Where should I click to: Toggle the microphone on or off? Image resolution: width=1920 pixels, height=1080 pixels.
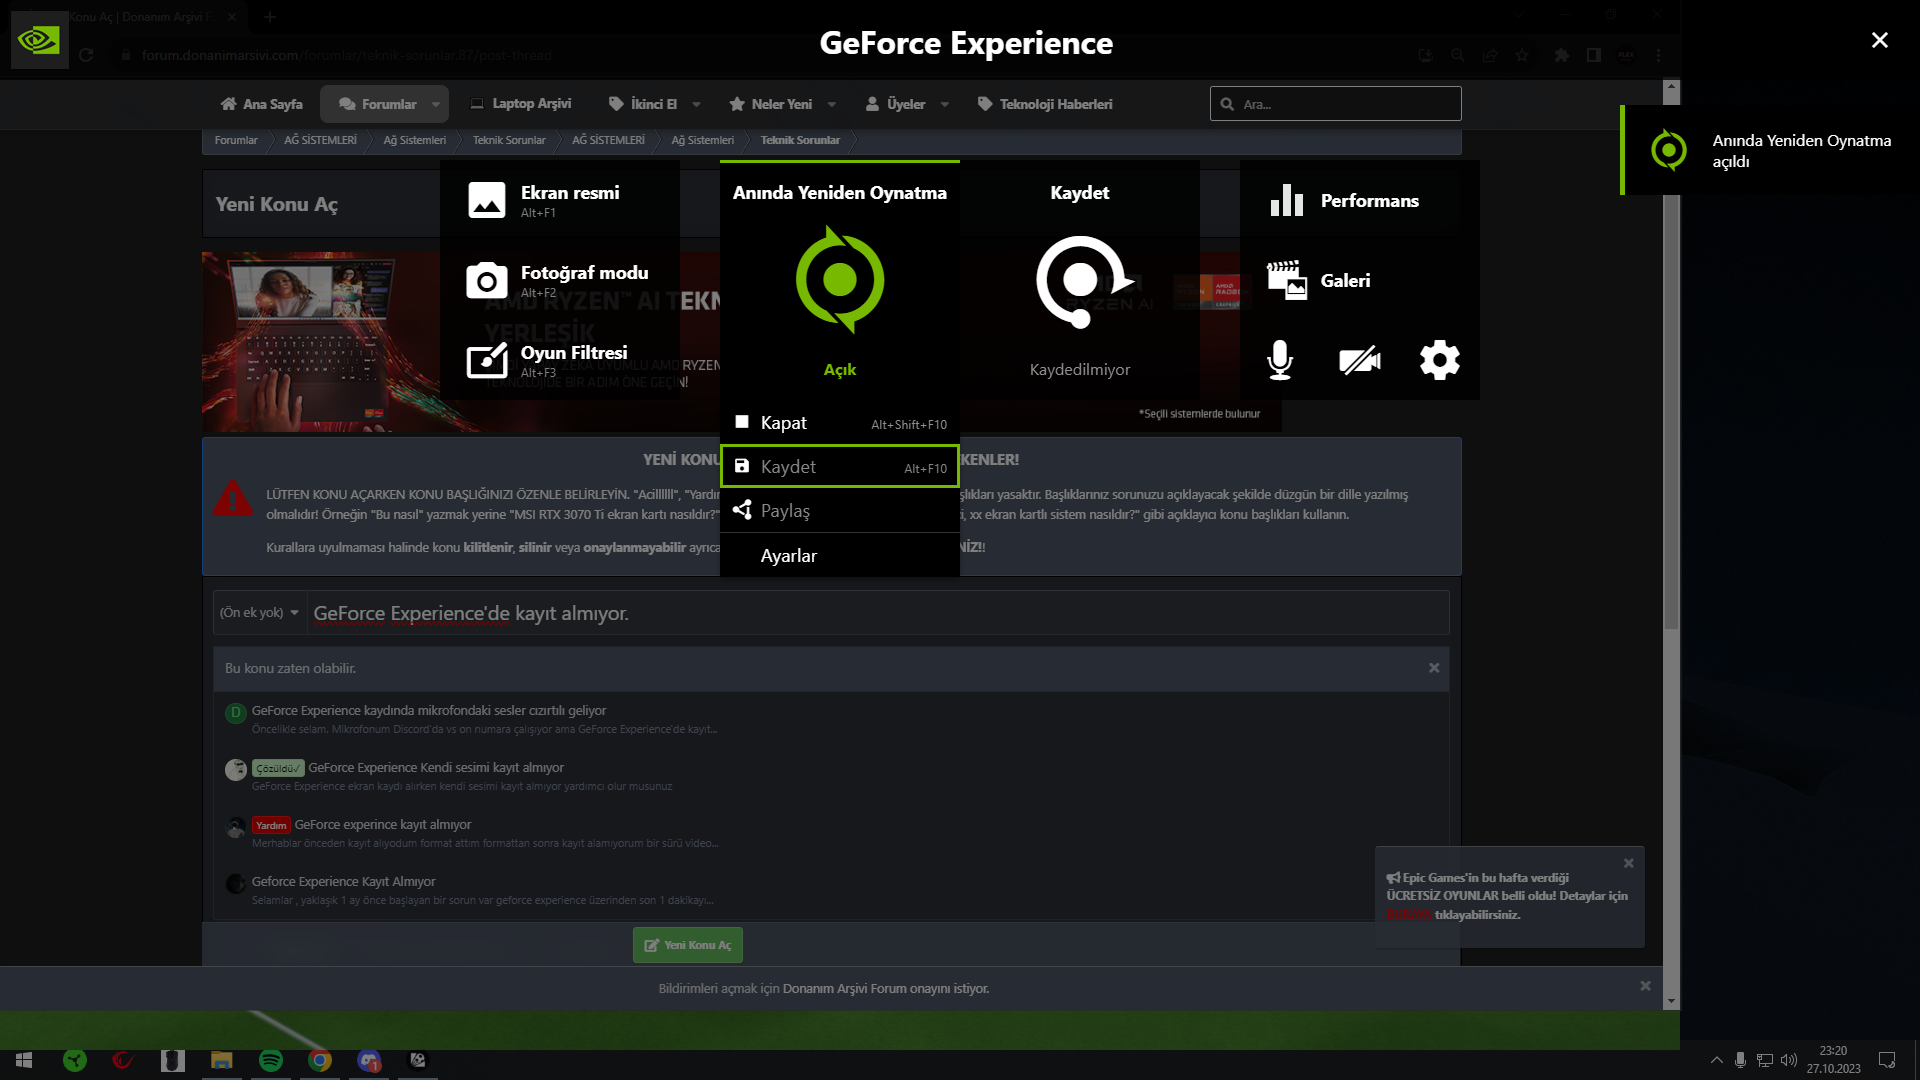(1280, 360)
